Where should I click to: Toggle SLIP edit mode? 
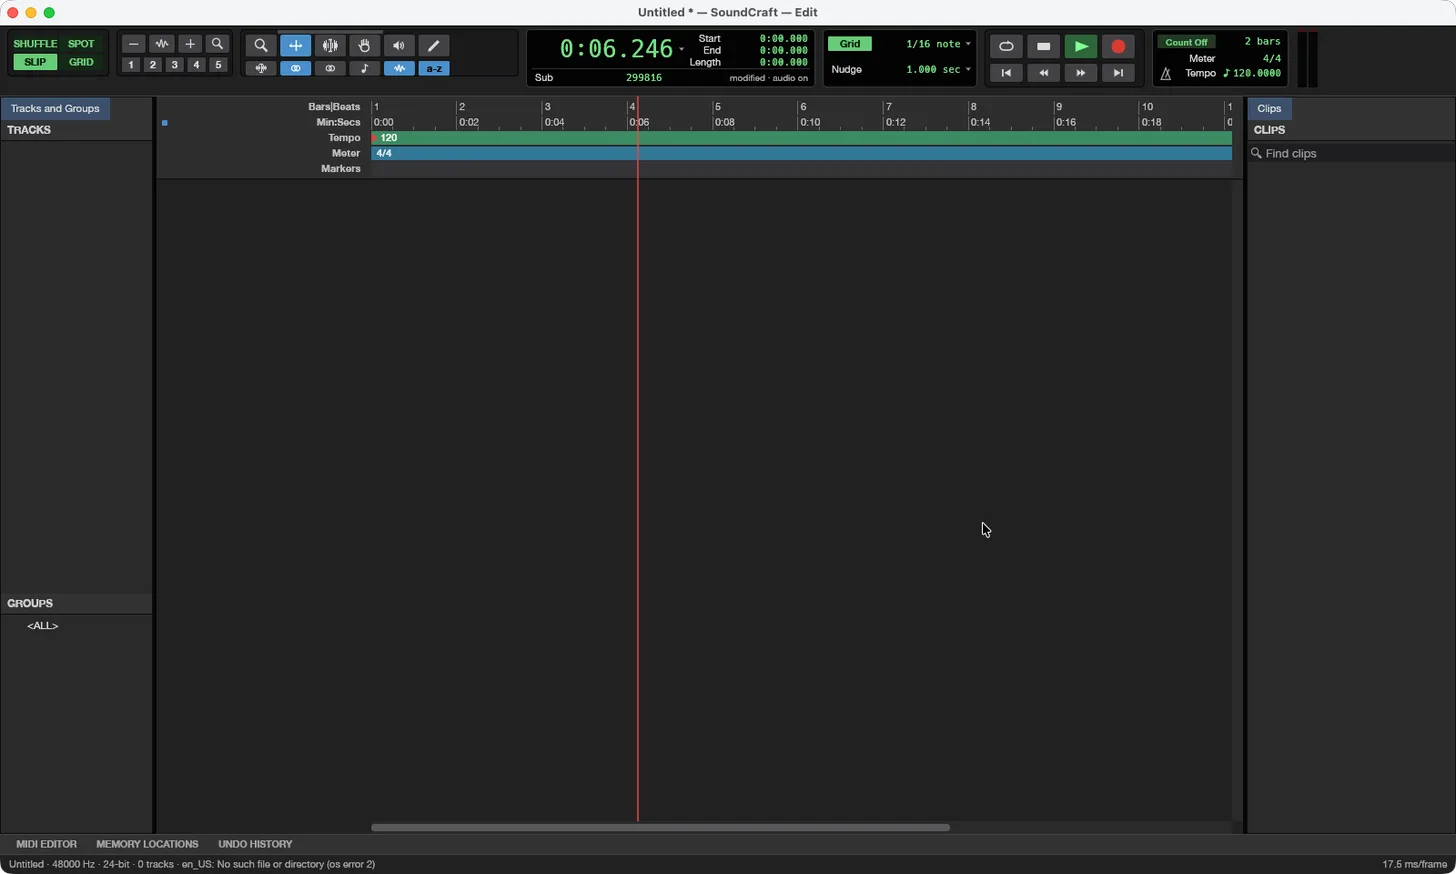pyautogui.click(x=35, y=62)
